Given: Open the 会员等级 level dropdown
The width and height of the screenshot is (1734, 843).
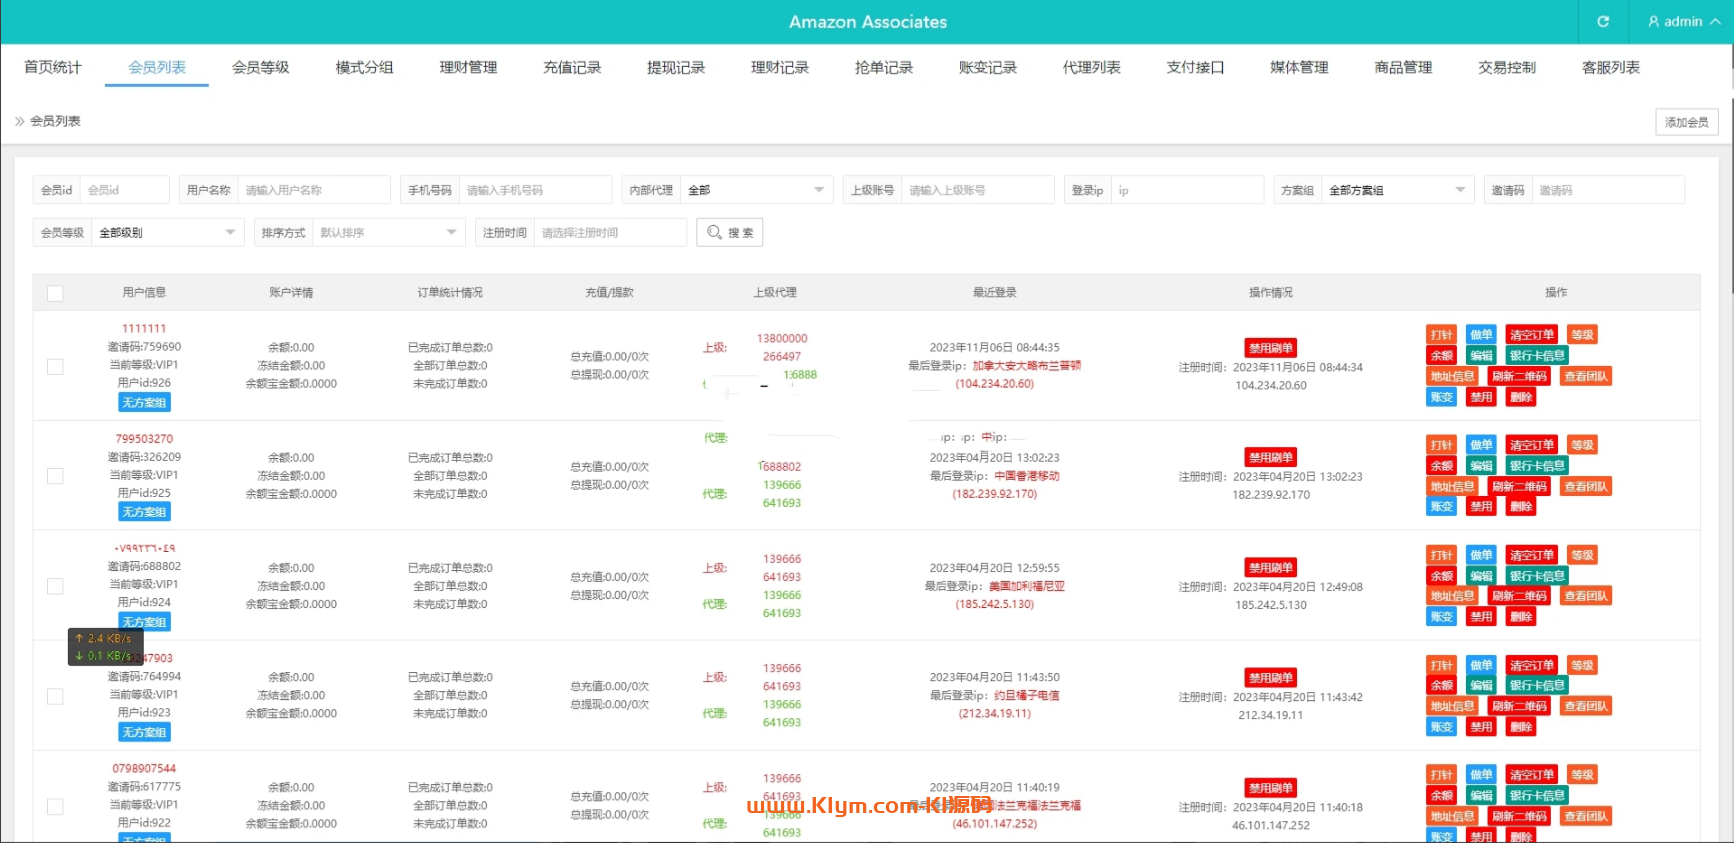Looking at the screenshot, I should pyautogui.click(x=166, y=232).
